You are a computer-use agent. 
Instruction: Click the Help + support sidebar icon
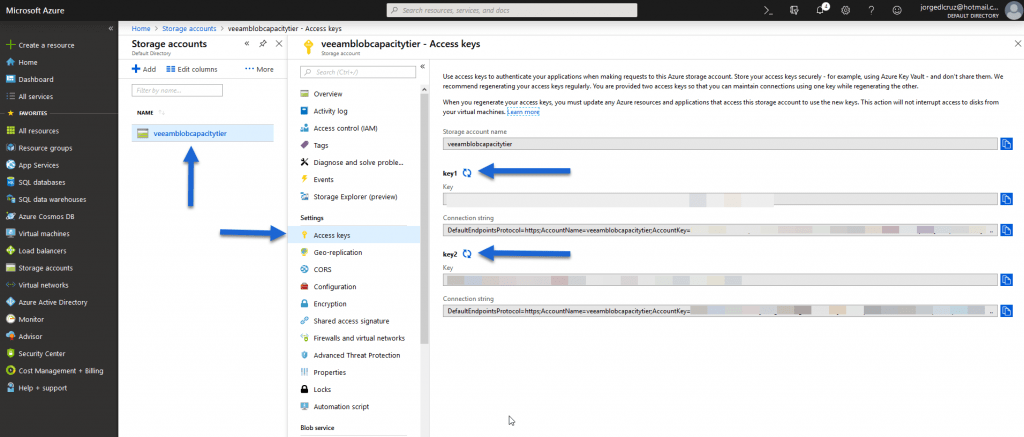coord(10,388)
